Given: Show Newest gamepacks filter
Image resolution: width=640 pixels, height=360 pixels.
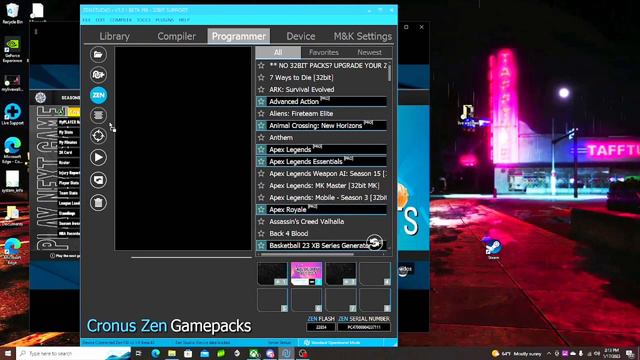Looking at the screenshot, I should 369,52.
